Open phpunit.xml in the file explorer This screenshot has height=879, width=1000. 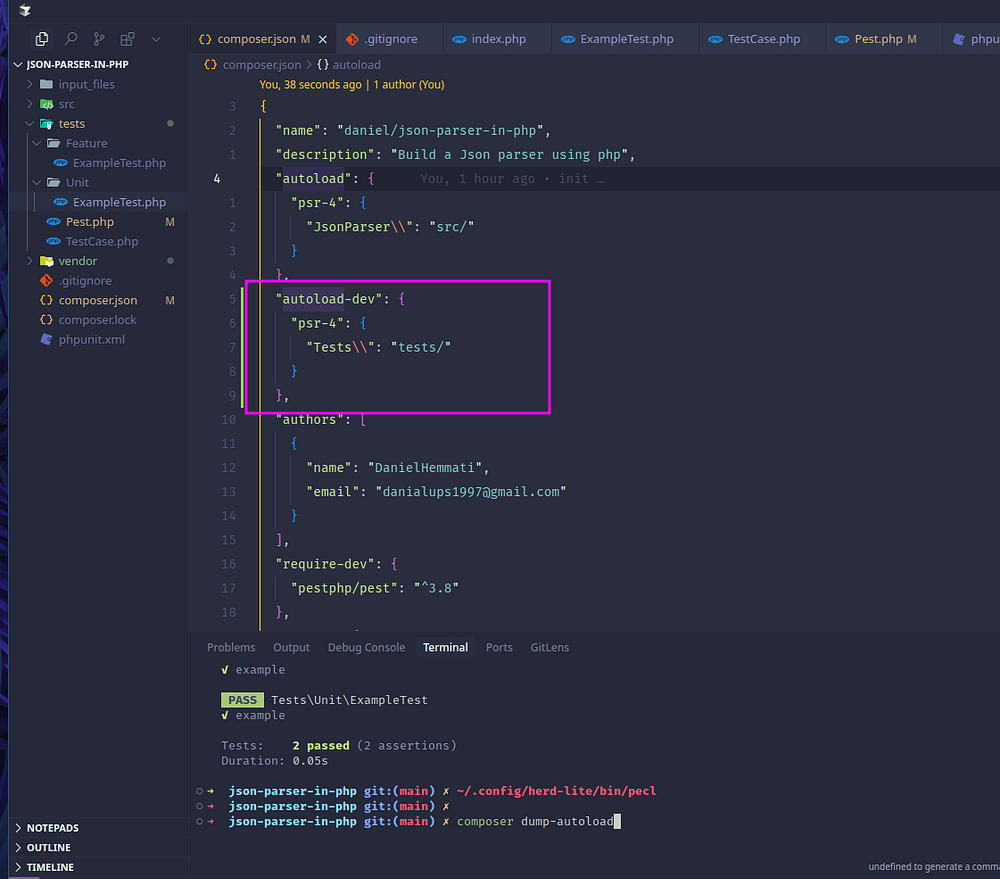91,339
